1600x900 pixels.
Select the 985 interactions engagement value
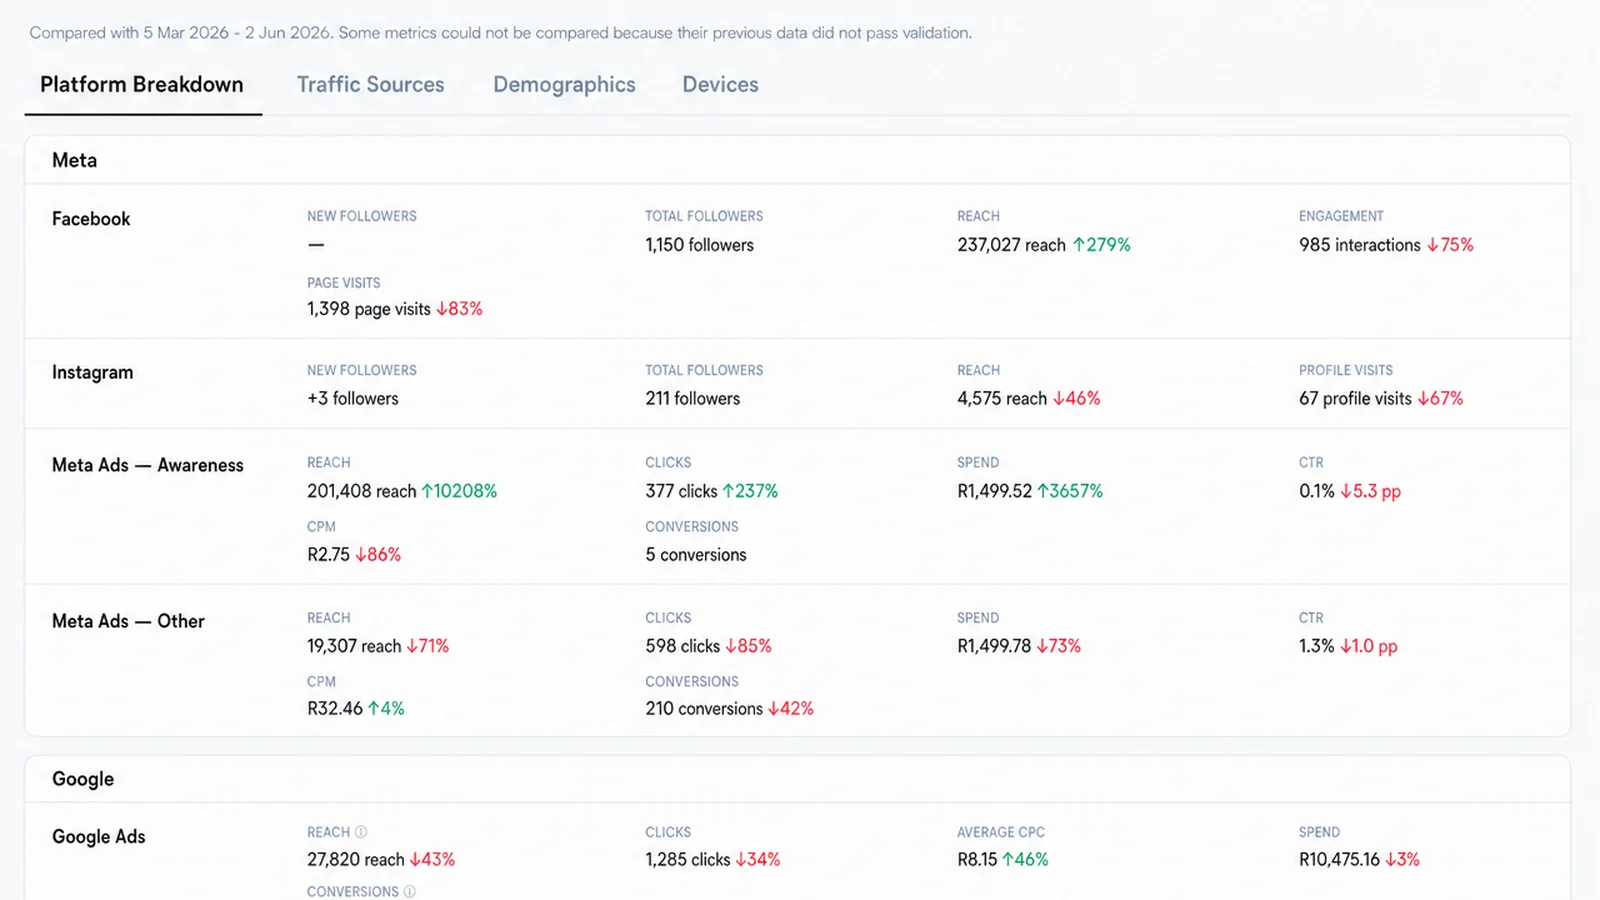(1360, 245)
